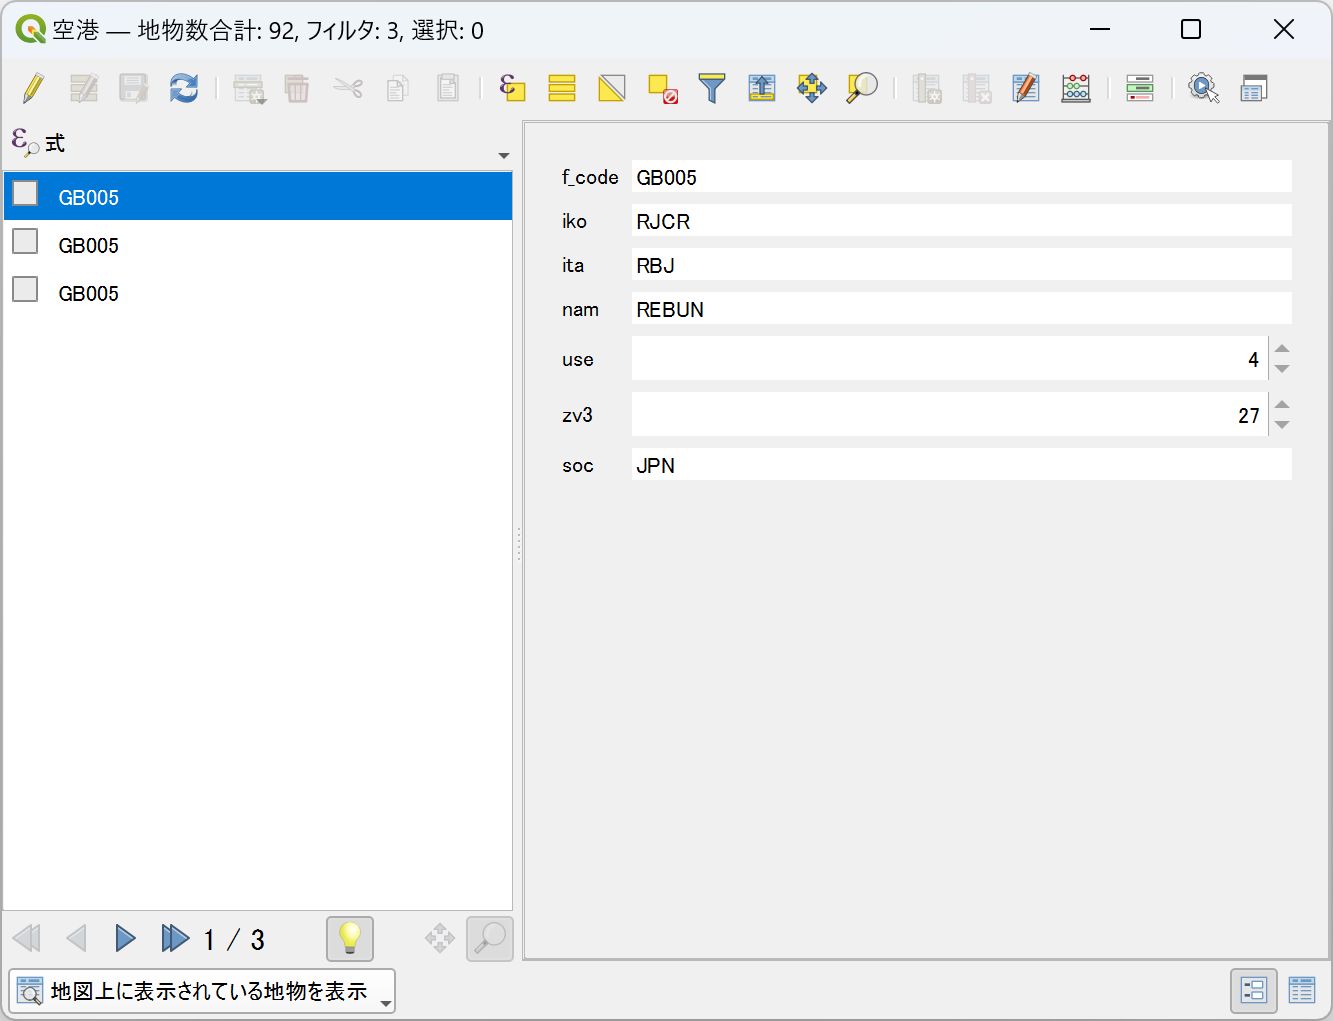Switch to form view button
1333x1021 pixels.
[1253, 990]
